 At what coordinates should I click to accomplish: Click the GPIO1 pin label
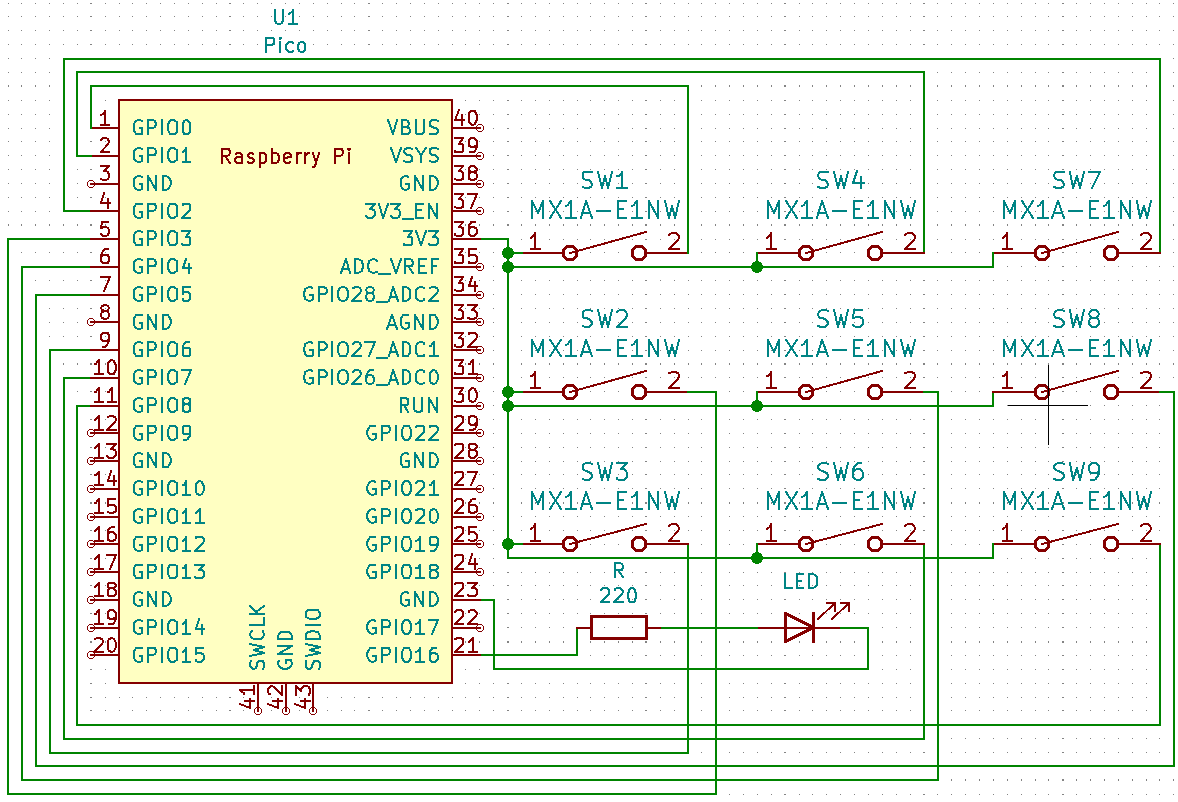[162, 155]
